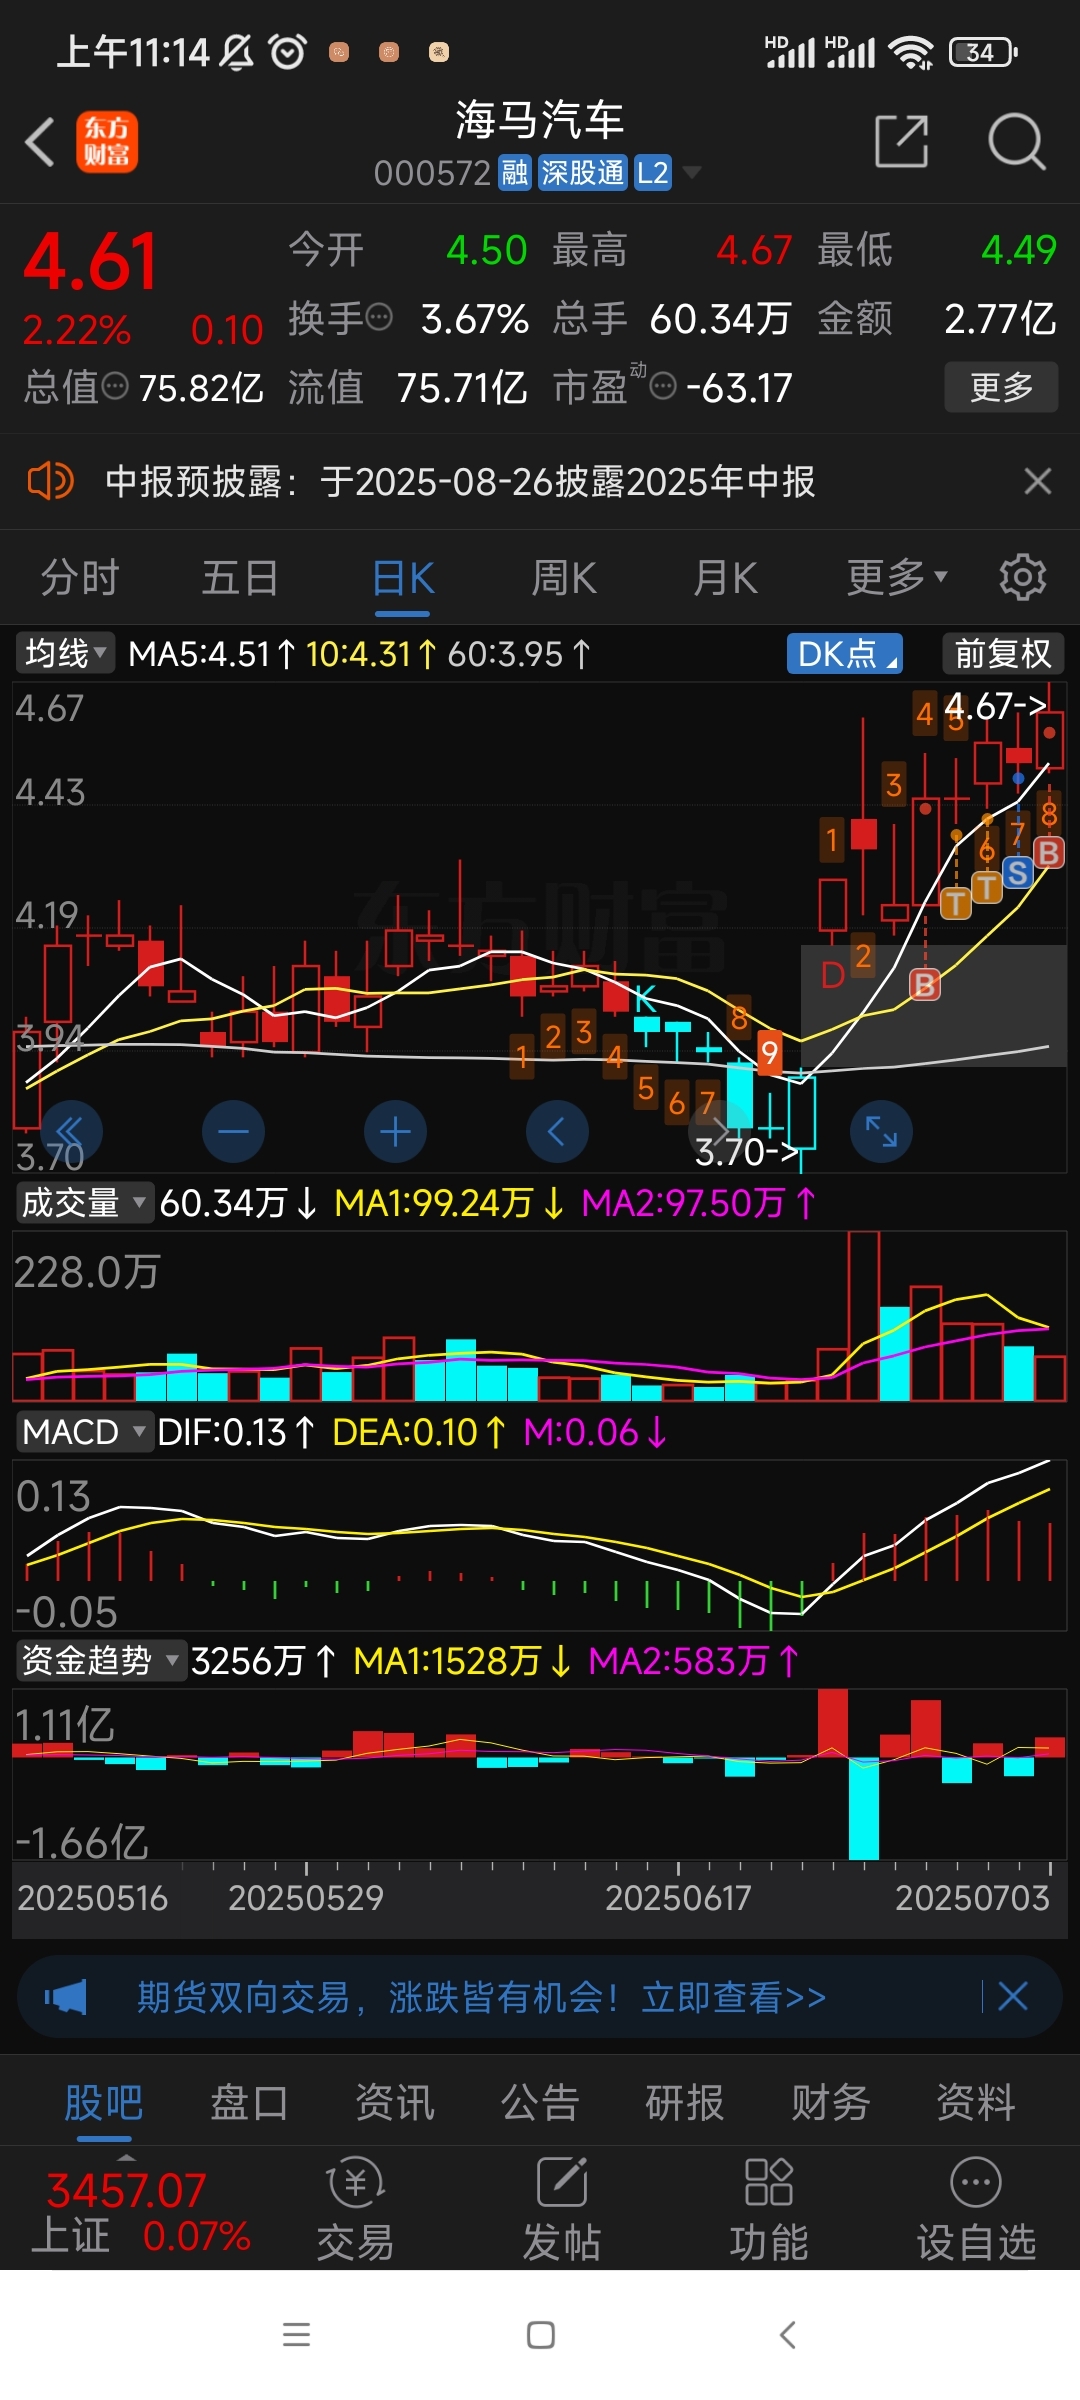Tap the 更多 button in quote panel
The image size is (1080, 2400).
(x=1001, y=387)
